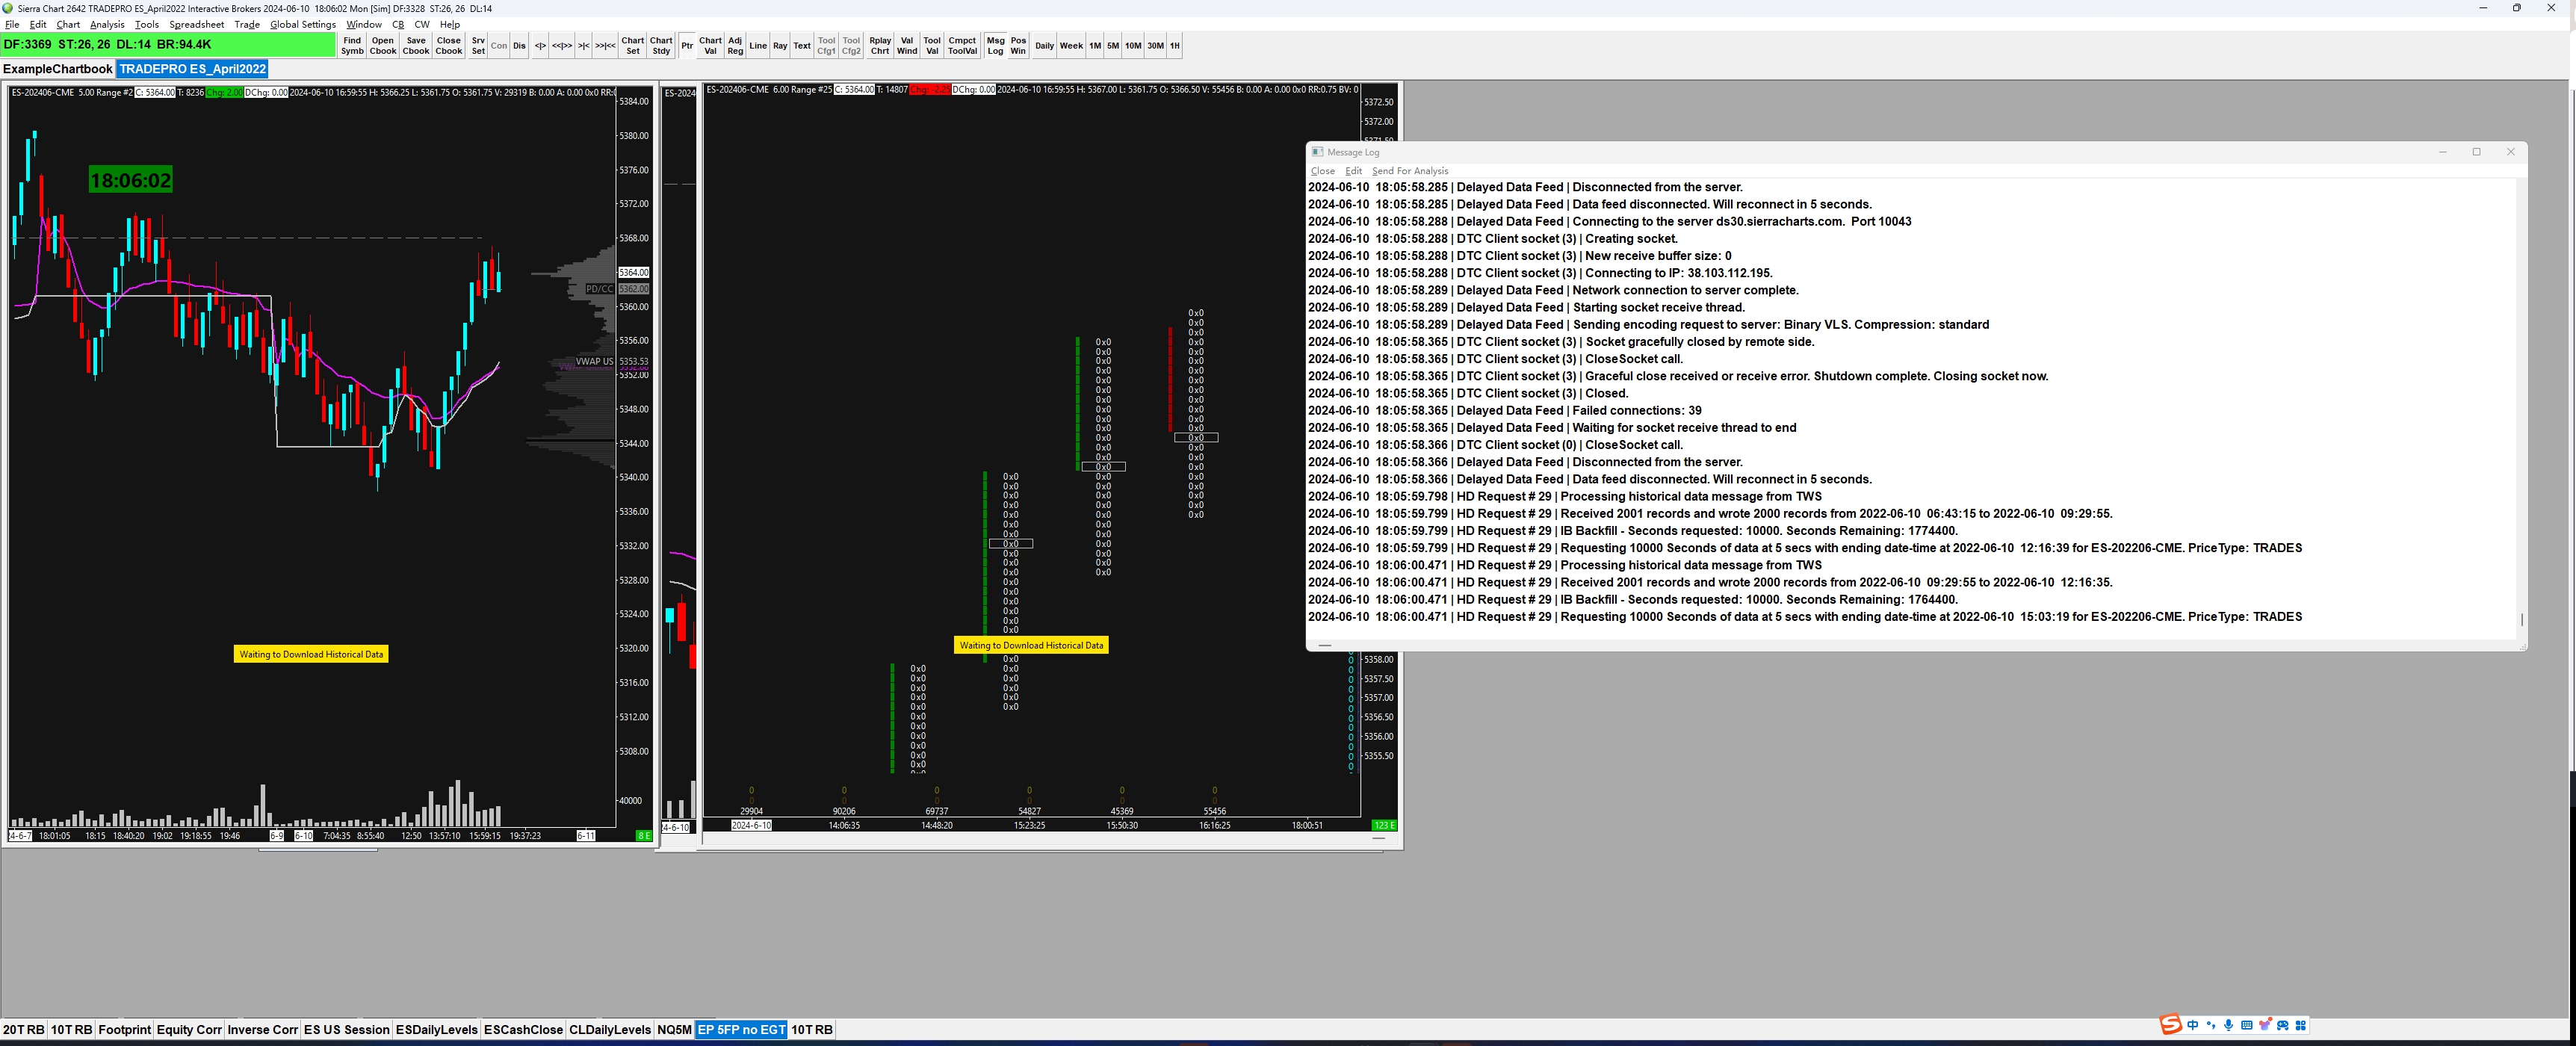Click the Dis disconnect button
2576x1046 pixels.
click(x=519, y=46)
